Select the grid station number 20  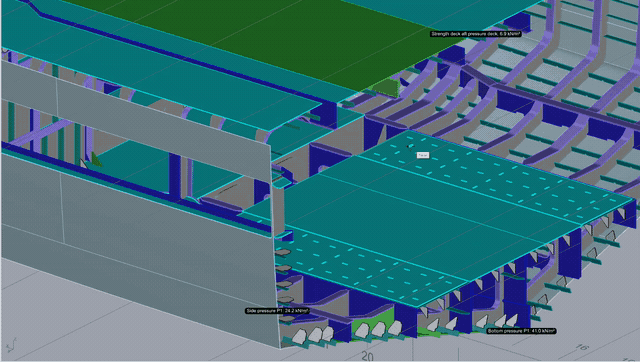click(x=367, y=356)
